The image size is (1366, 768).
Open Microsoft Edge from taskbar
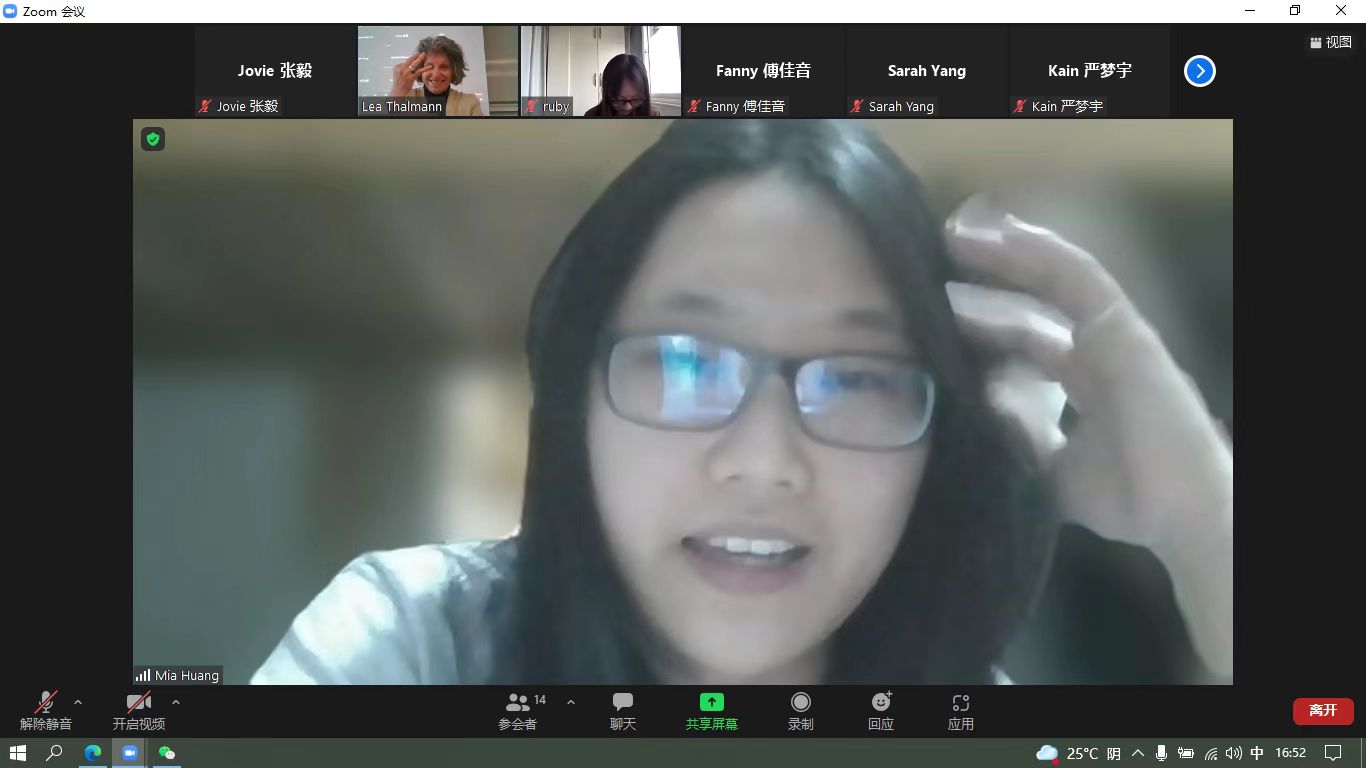[93, 753]
